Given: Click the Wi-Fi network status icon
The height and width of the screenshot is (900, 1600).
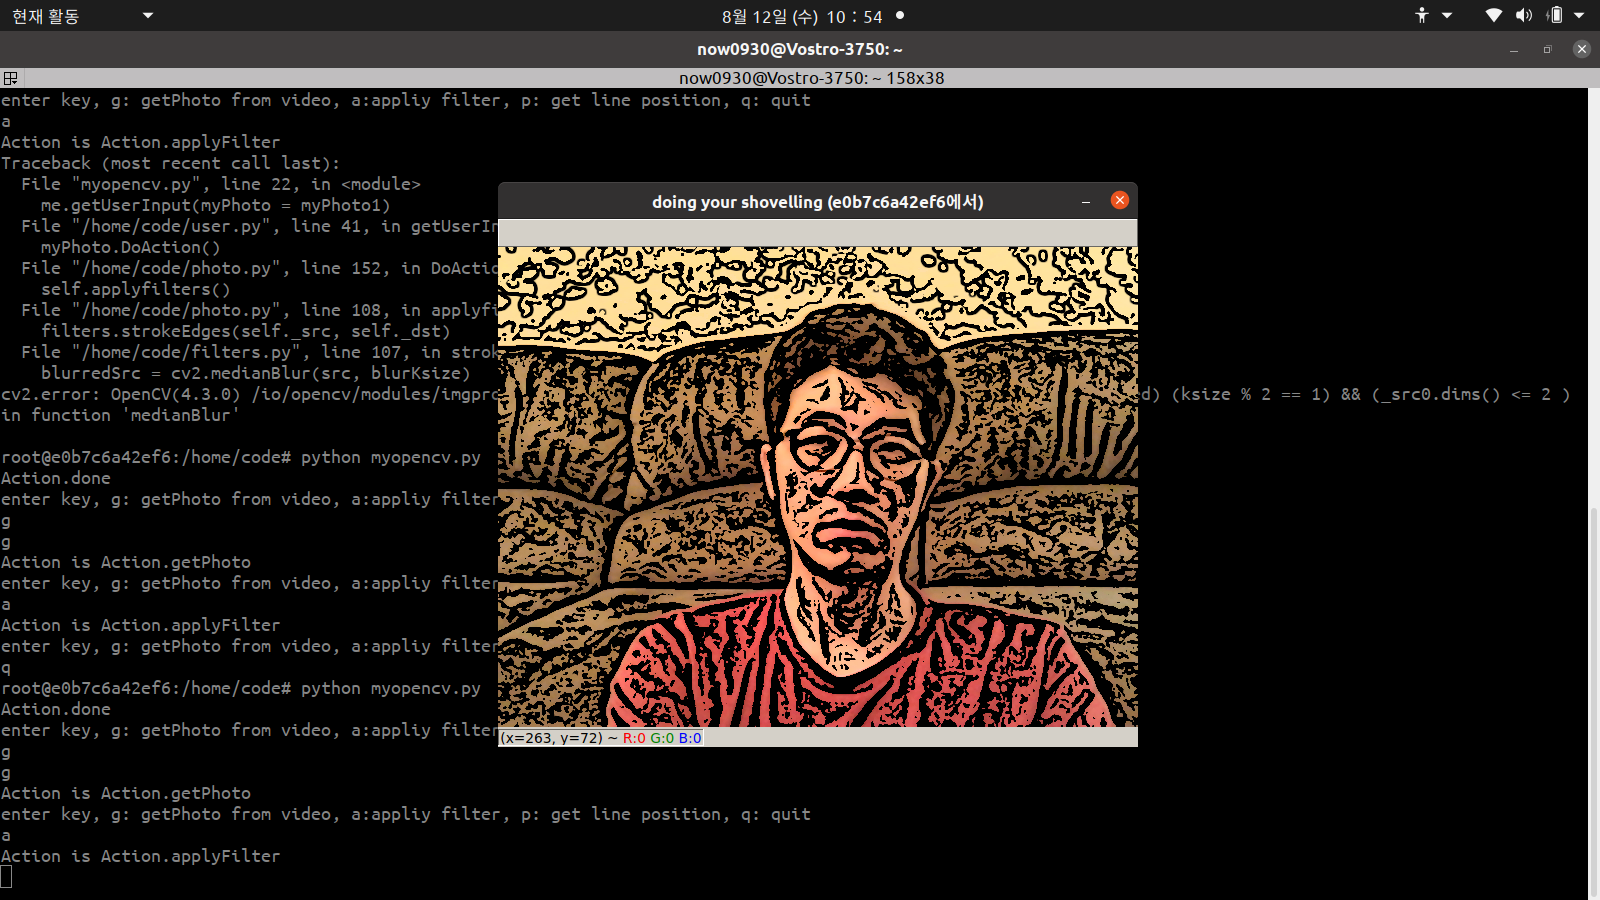Looking at the screenshot, I should pos(1493,15).
